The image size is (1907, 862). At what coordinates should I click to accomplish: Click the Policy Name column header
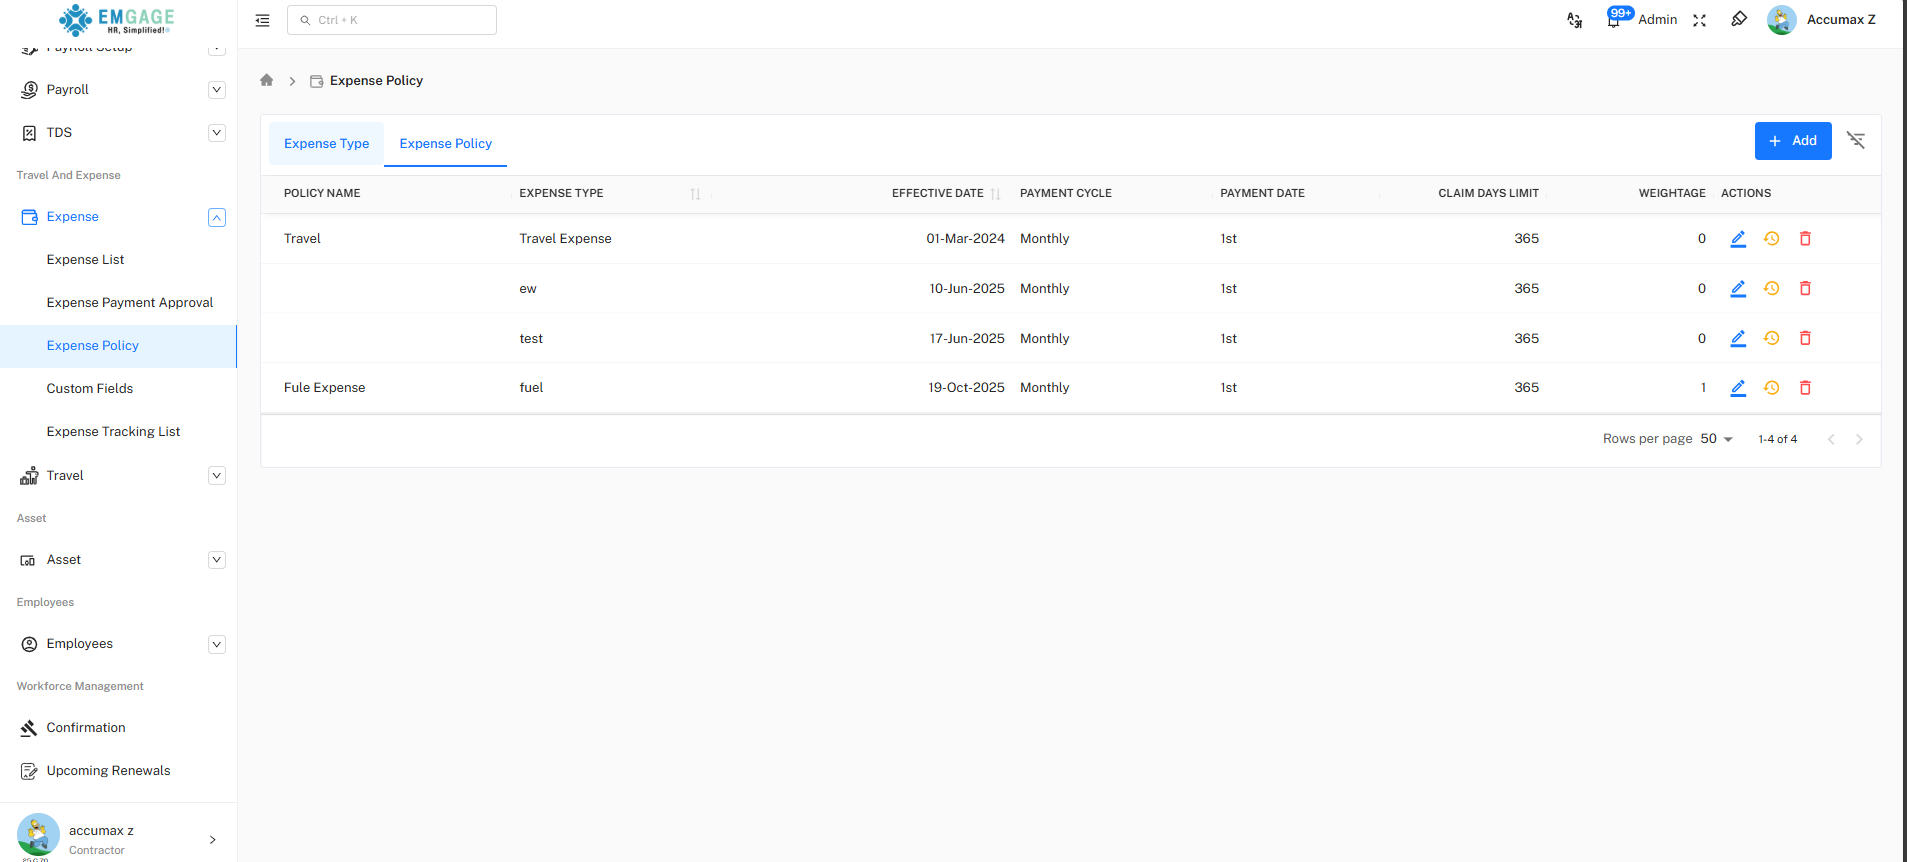322,194
